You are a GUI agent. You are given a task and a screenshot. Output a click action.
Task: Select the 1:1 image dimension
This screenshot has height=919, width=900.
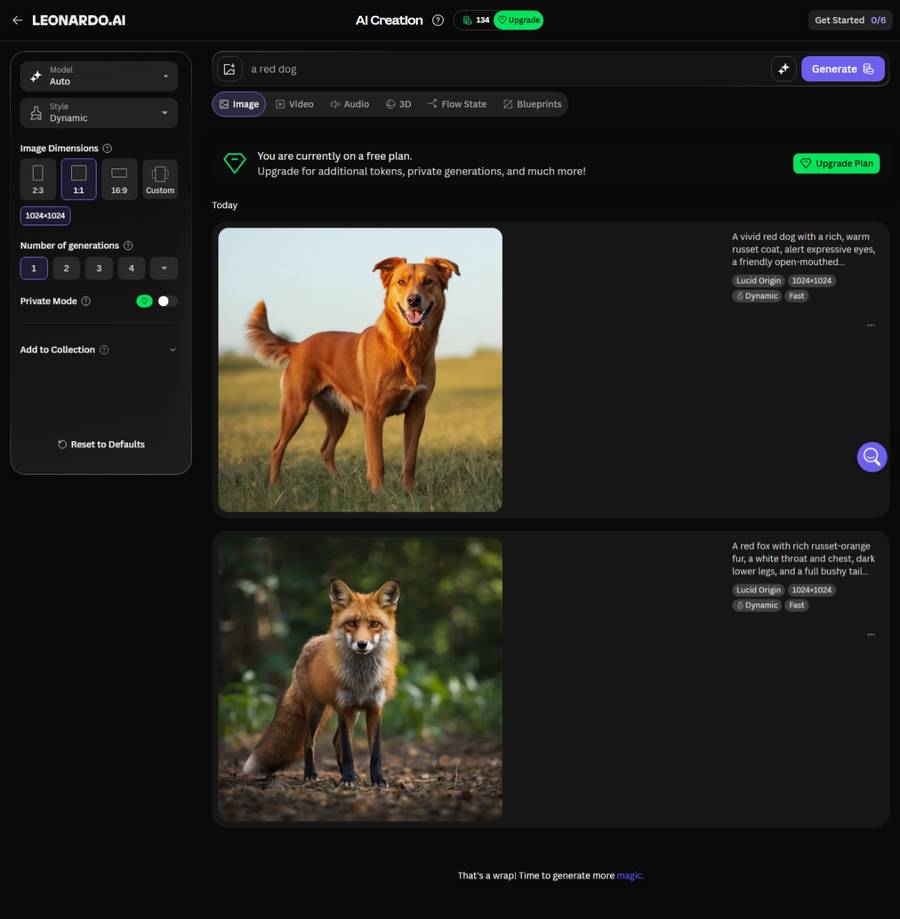pyautogui.click(x=79, y=179)
